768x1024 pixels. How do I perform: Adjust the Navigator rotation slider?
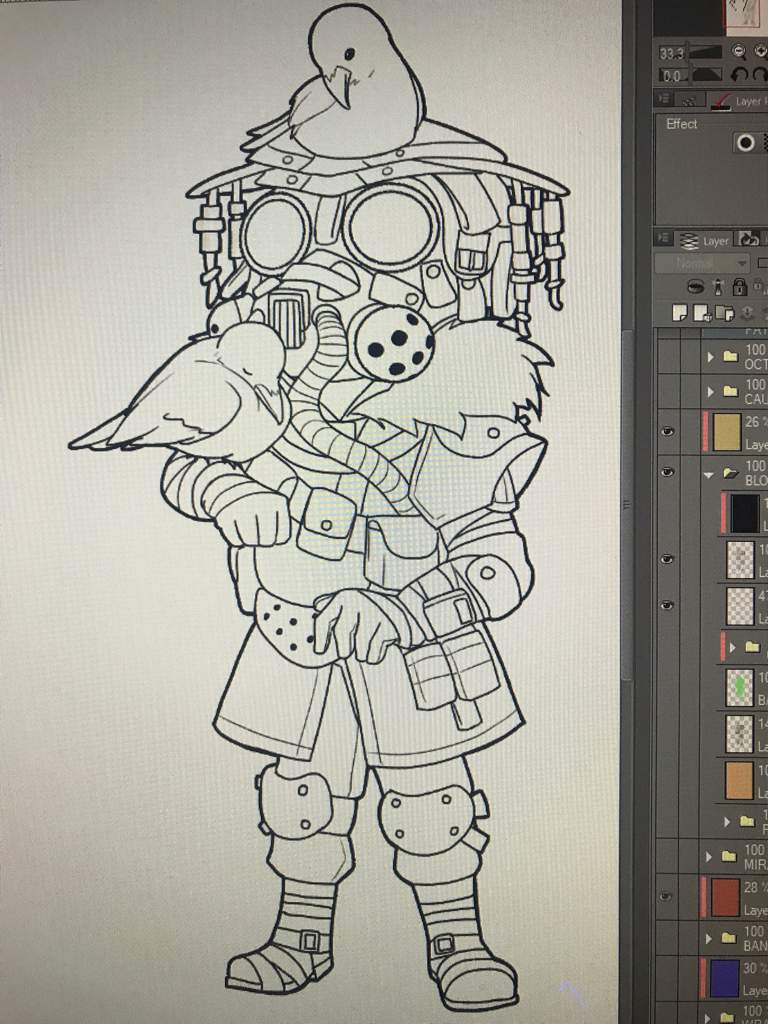coord(707,75)
